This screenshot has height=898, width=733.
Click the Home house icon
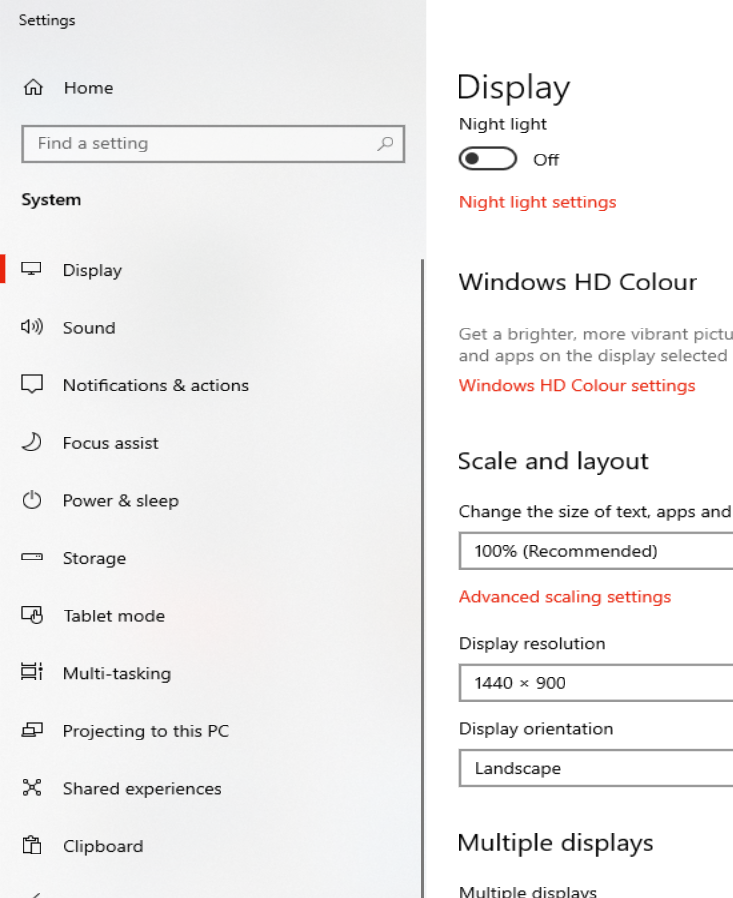tap(33, 88)
